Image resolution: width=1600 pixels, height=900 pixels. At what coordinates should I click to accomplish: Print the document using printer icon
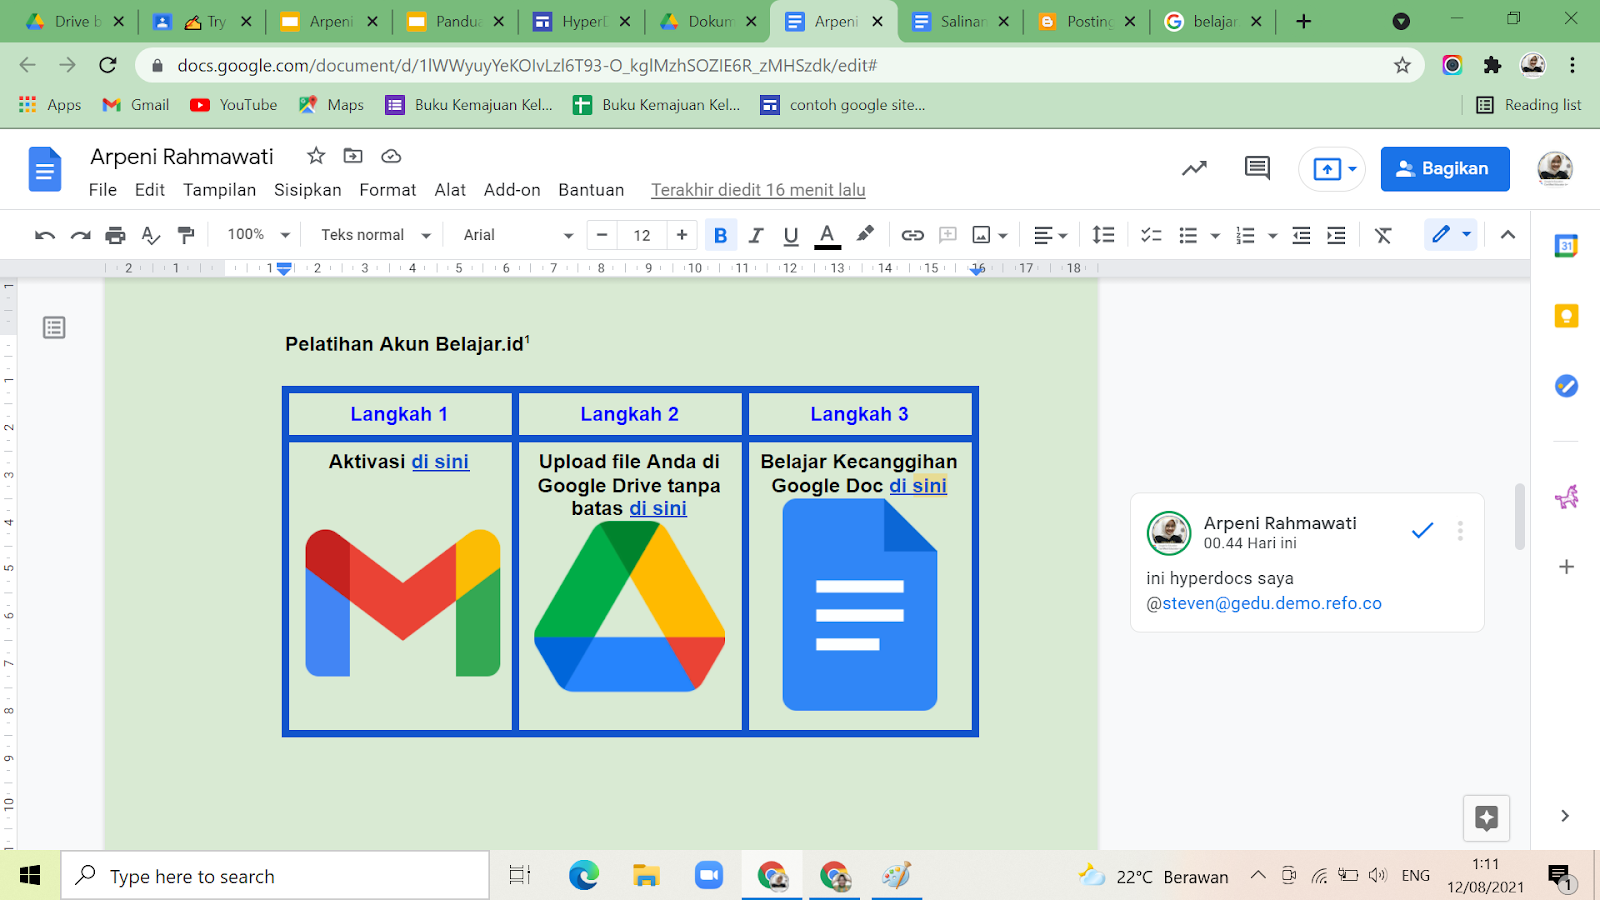(116, 235)
